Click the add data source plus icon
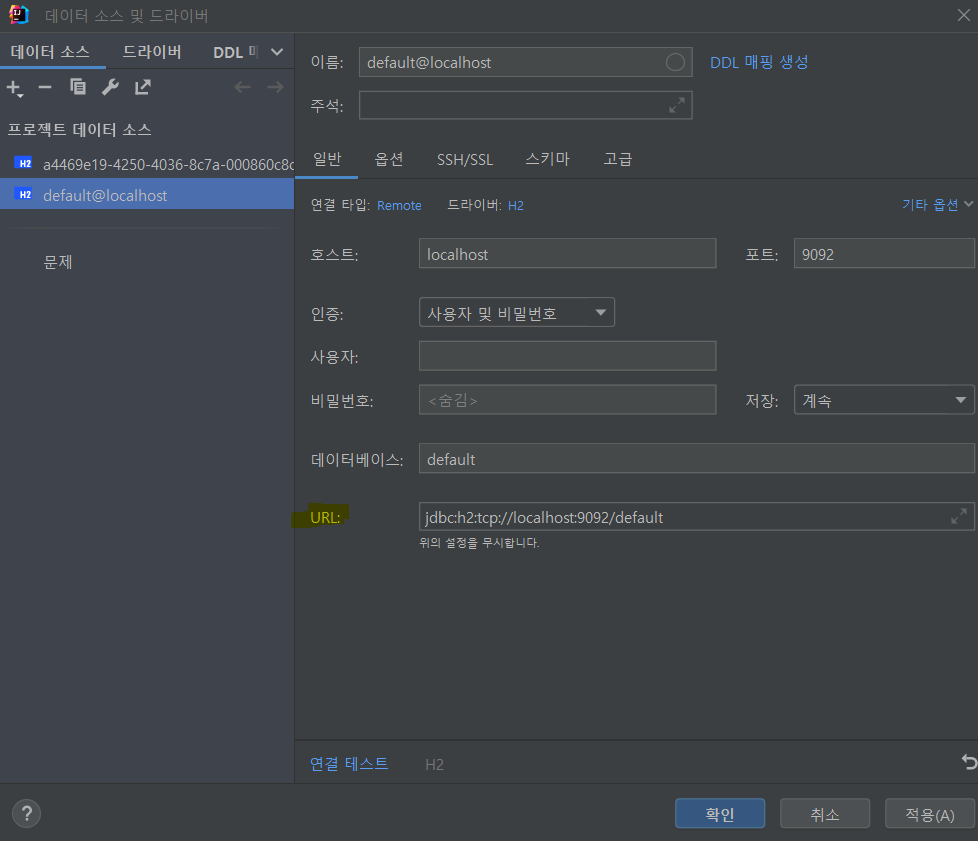Image resolution: width=978 pixels, height=841 pixels. (x=14, y=88)
